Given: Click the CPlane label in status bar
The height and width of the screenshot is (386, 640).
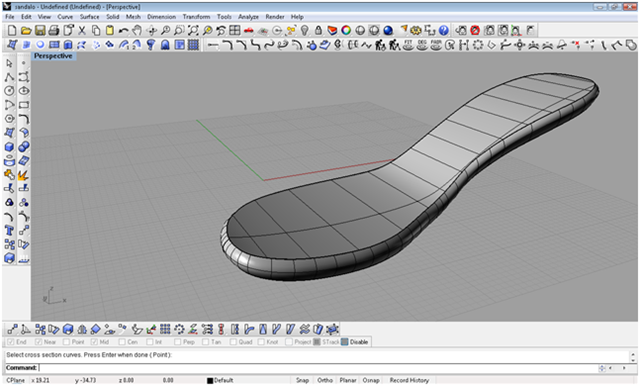Looking at the screenshot, I should (16, 380).
